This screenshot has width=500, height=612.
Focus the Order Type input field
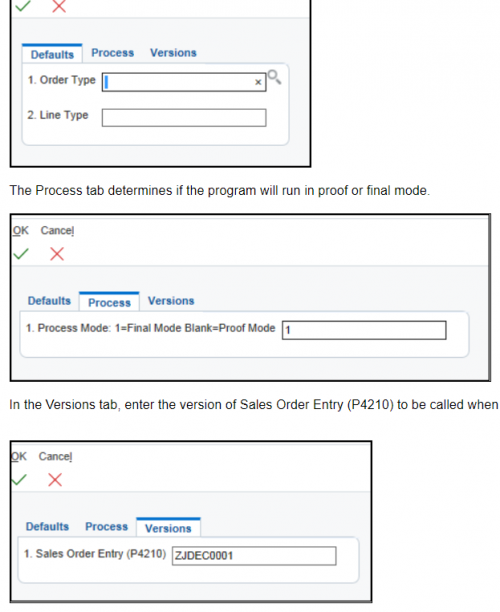[x=184, y=82]
